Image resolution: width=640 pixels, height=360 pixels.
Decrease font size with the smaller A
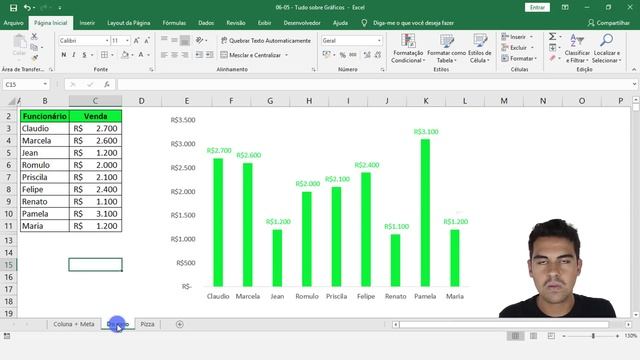147,40
